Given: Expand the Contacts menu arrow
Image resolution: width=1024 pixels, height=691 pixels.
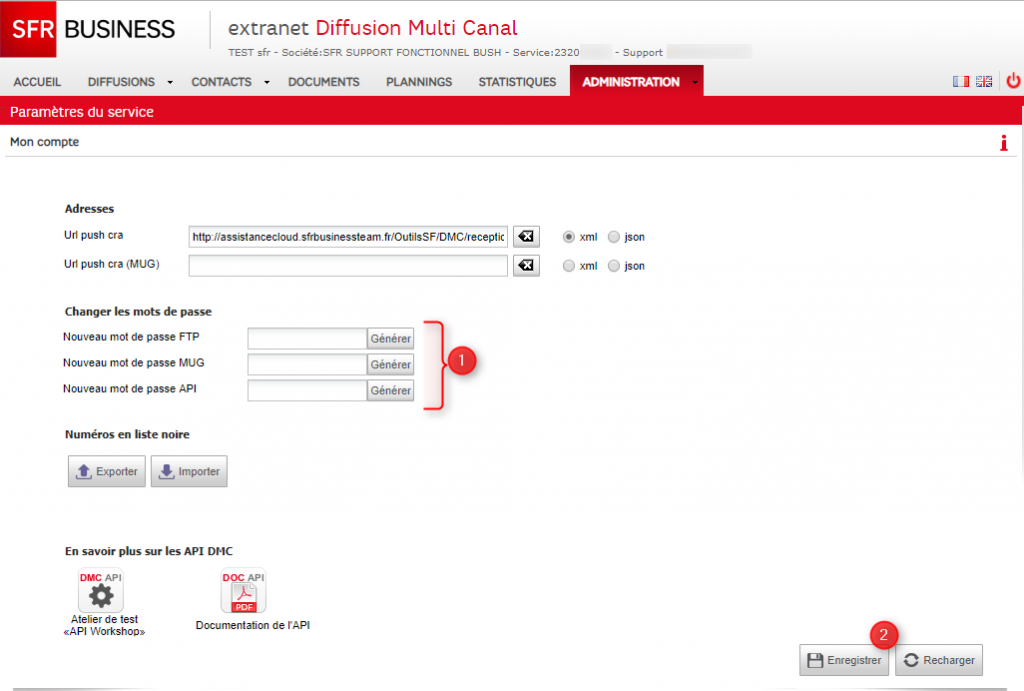Looking at the screenshot, I should click(x=266, y=82).
